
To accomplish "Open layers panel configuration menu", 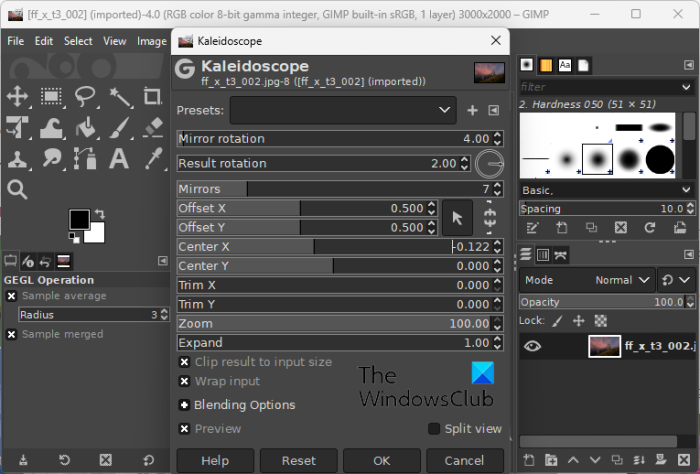I will [689, 254].
